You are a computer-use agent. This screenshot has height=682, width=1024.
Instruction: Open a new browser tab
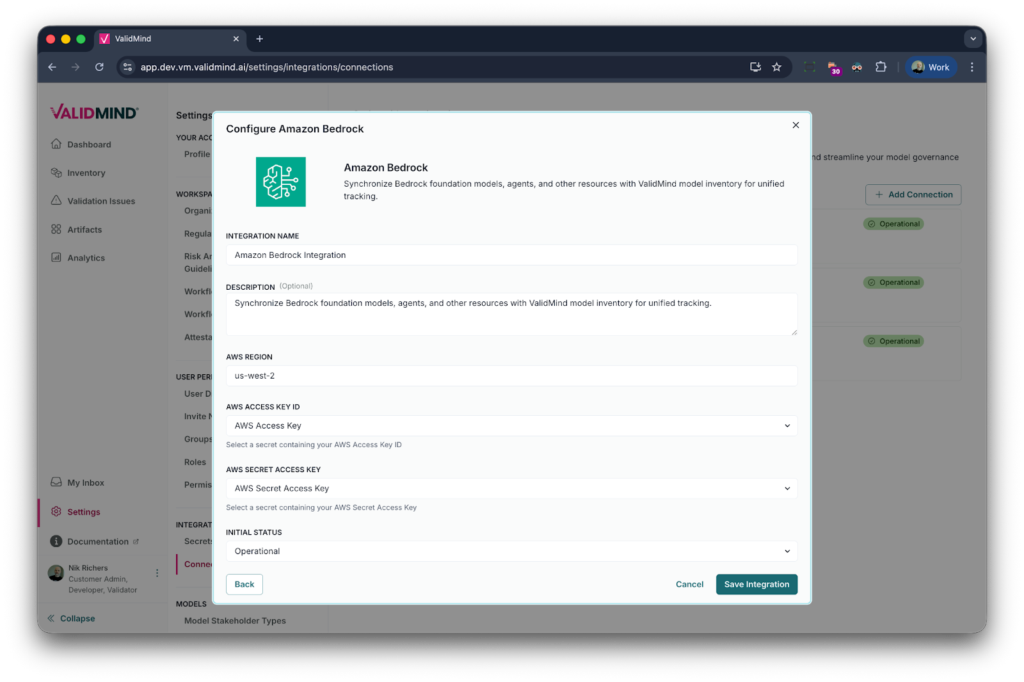[259, 39]
